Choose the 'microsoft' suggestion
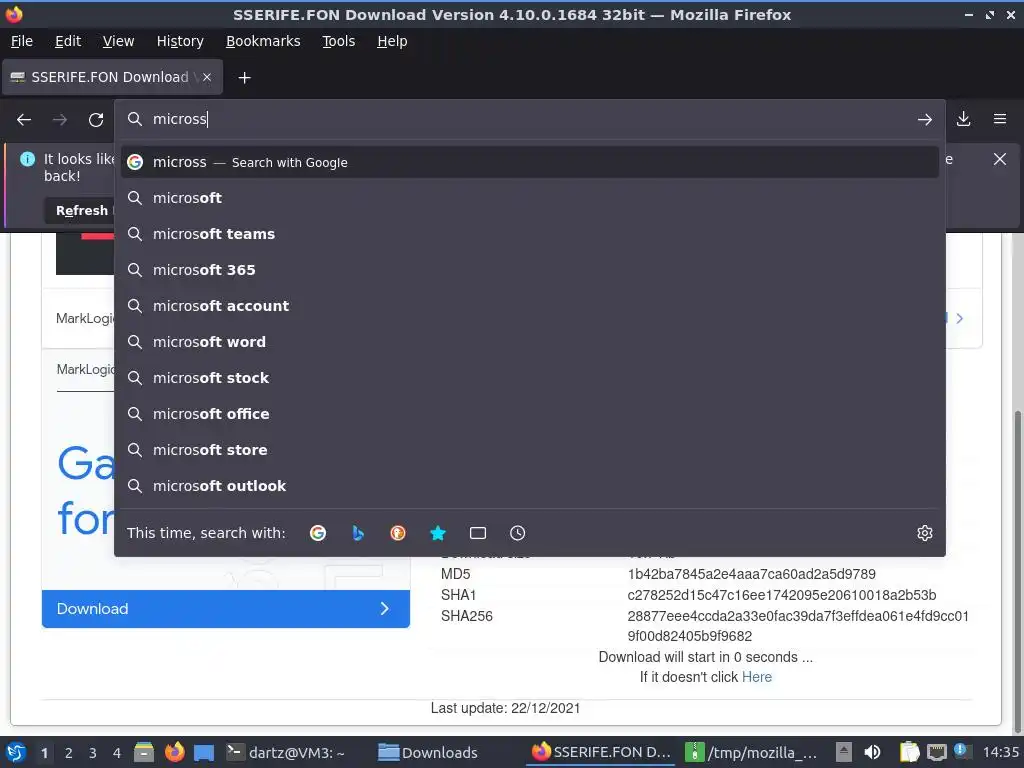The height and width of the screenshot is (768, 1024). (530, 198)
